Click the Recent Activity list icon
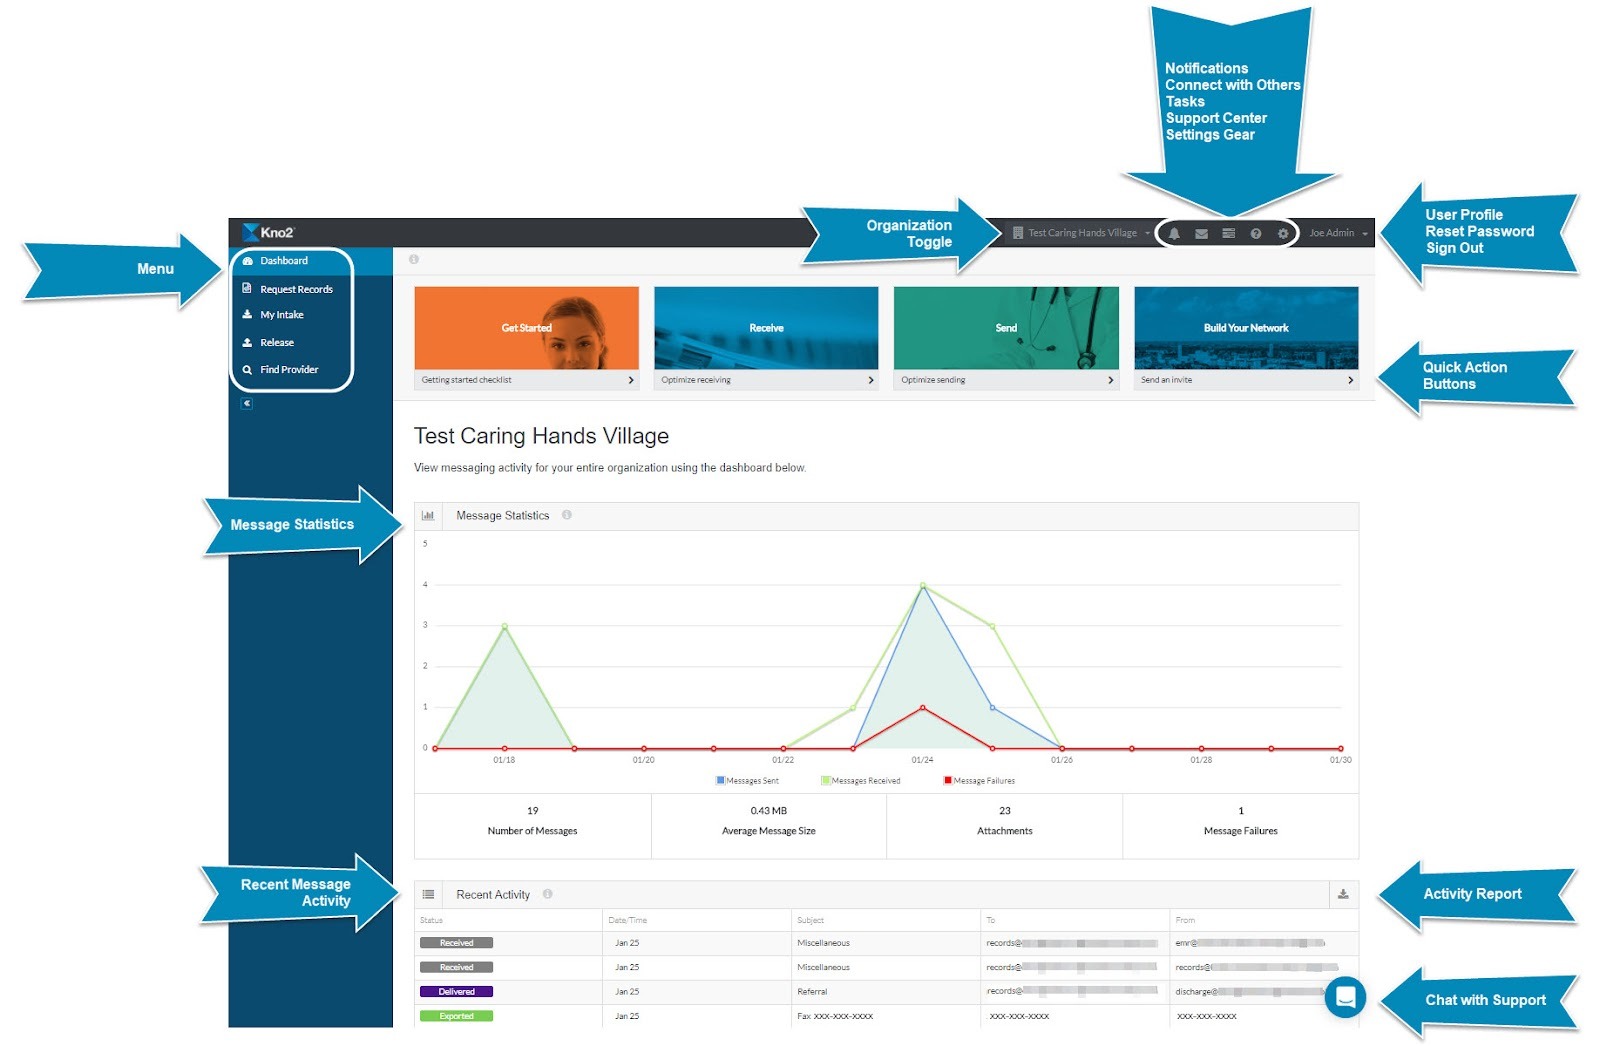 coord(428,894)
